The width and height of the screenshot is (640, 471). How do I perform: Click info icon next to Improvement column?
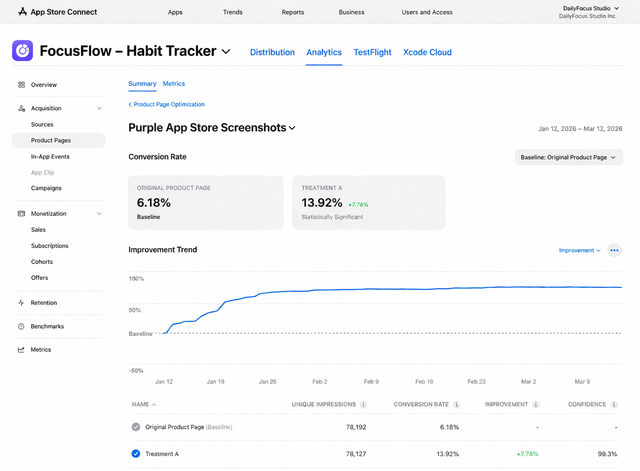click(536, 404)
